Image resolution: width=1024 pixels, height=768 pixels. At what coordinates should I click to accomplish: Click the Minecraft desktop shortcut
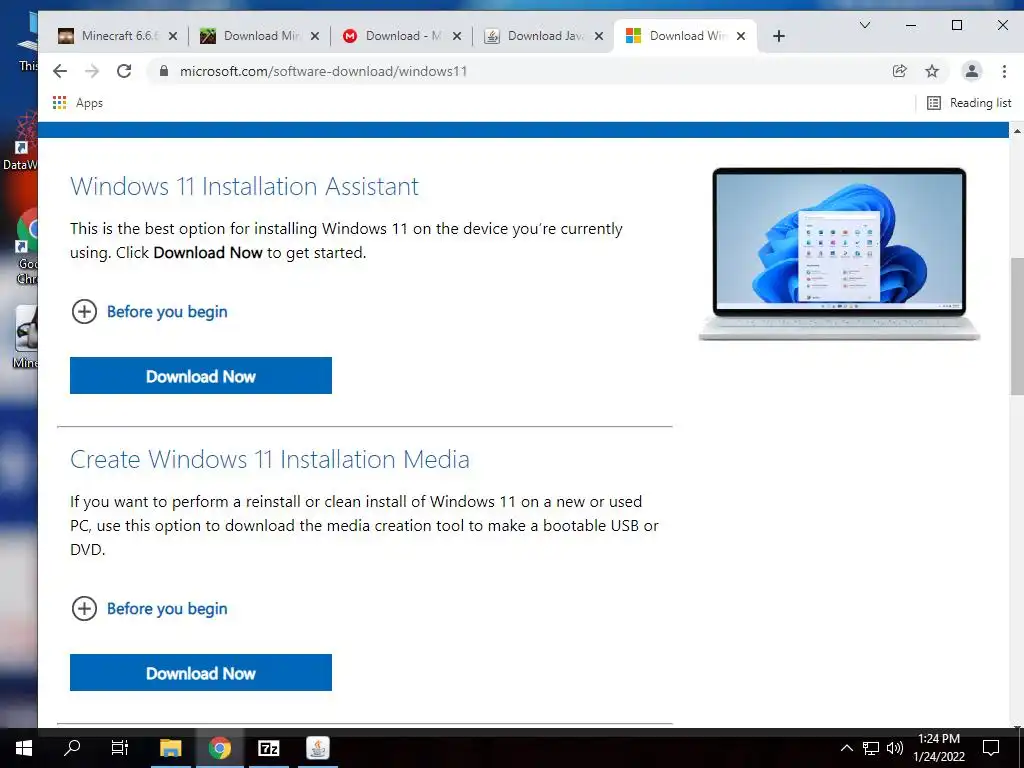(25, 337)
